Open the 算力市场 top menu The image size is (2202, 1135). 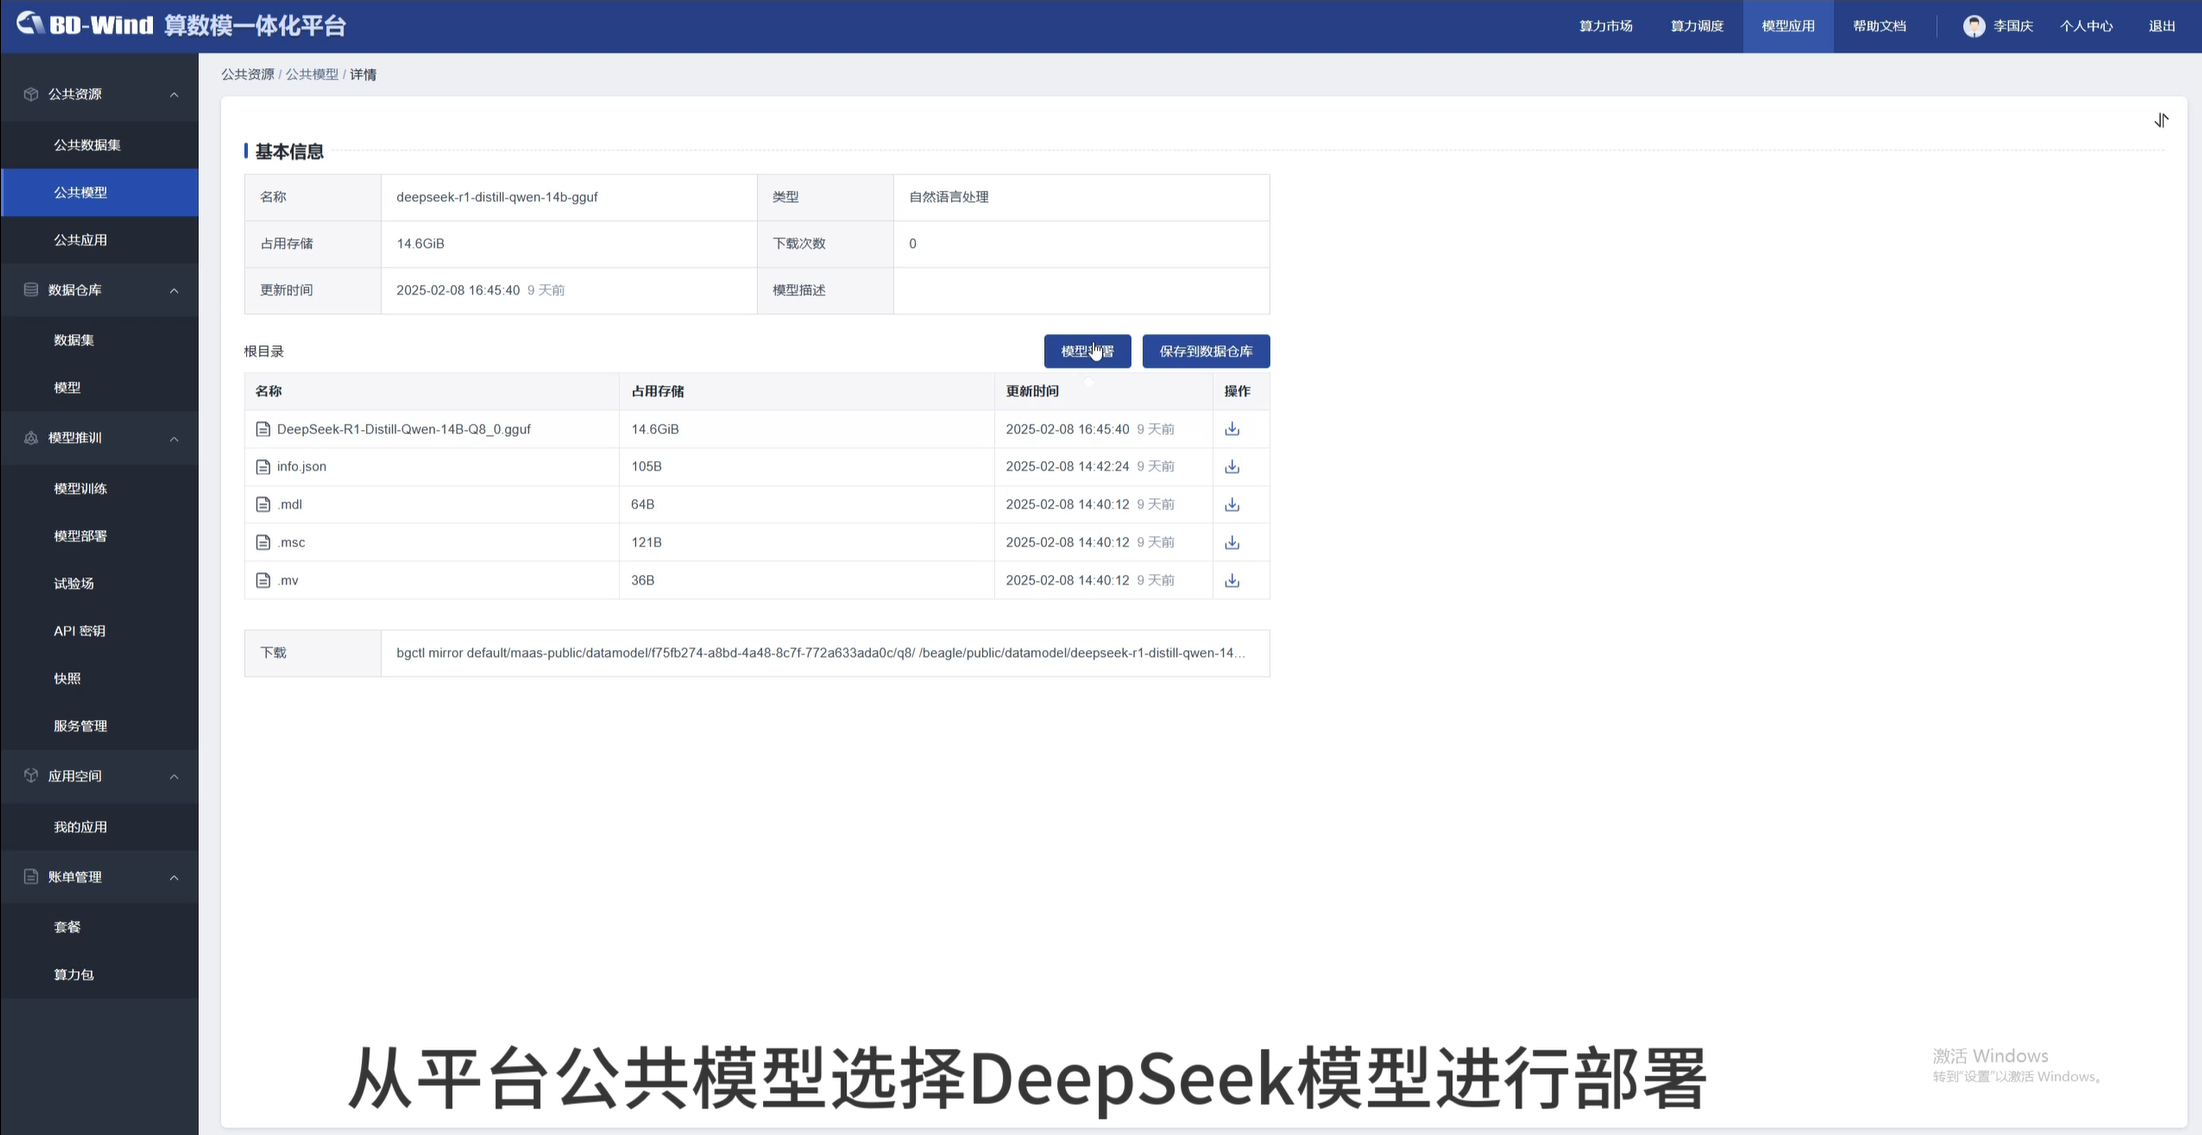click(x=1605, y=26)
